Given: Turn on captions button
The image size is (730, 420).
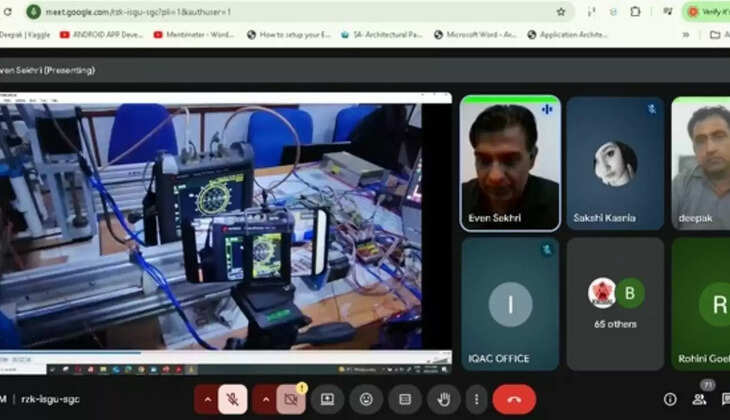Looking at the screenshot, I should click(405, 399).
